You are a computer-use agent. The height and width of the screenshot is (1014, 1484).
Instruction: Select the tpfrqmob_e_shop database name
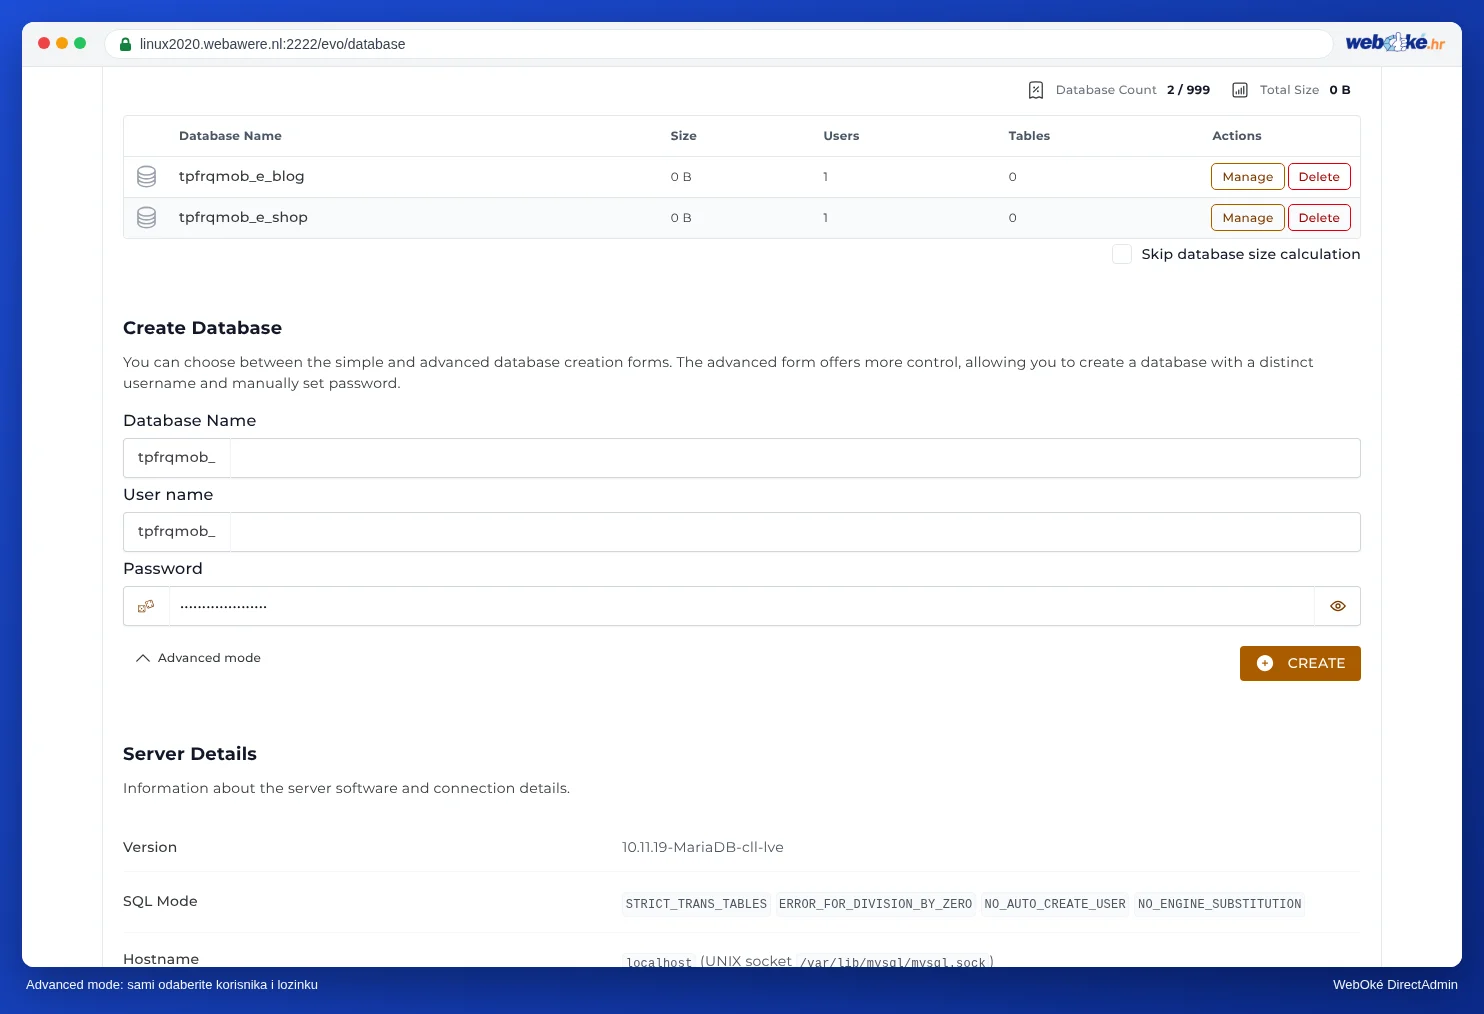(243, 218)
